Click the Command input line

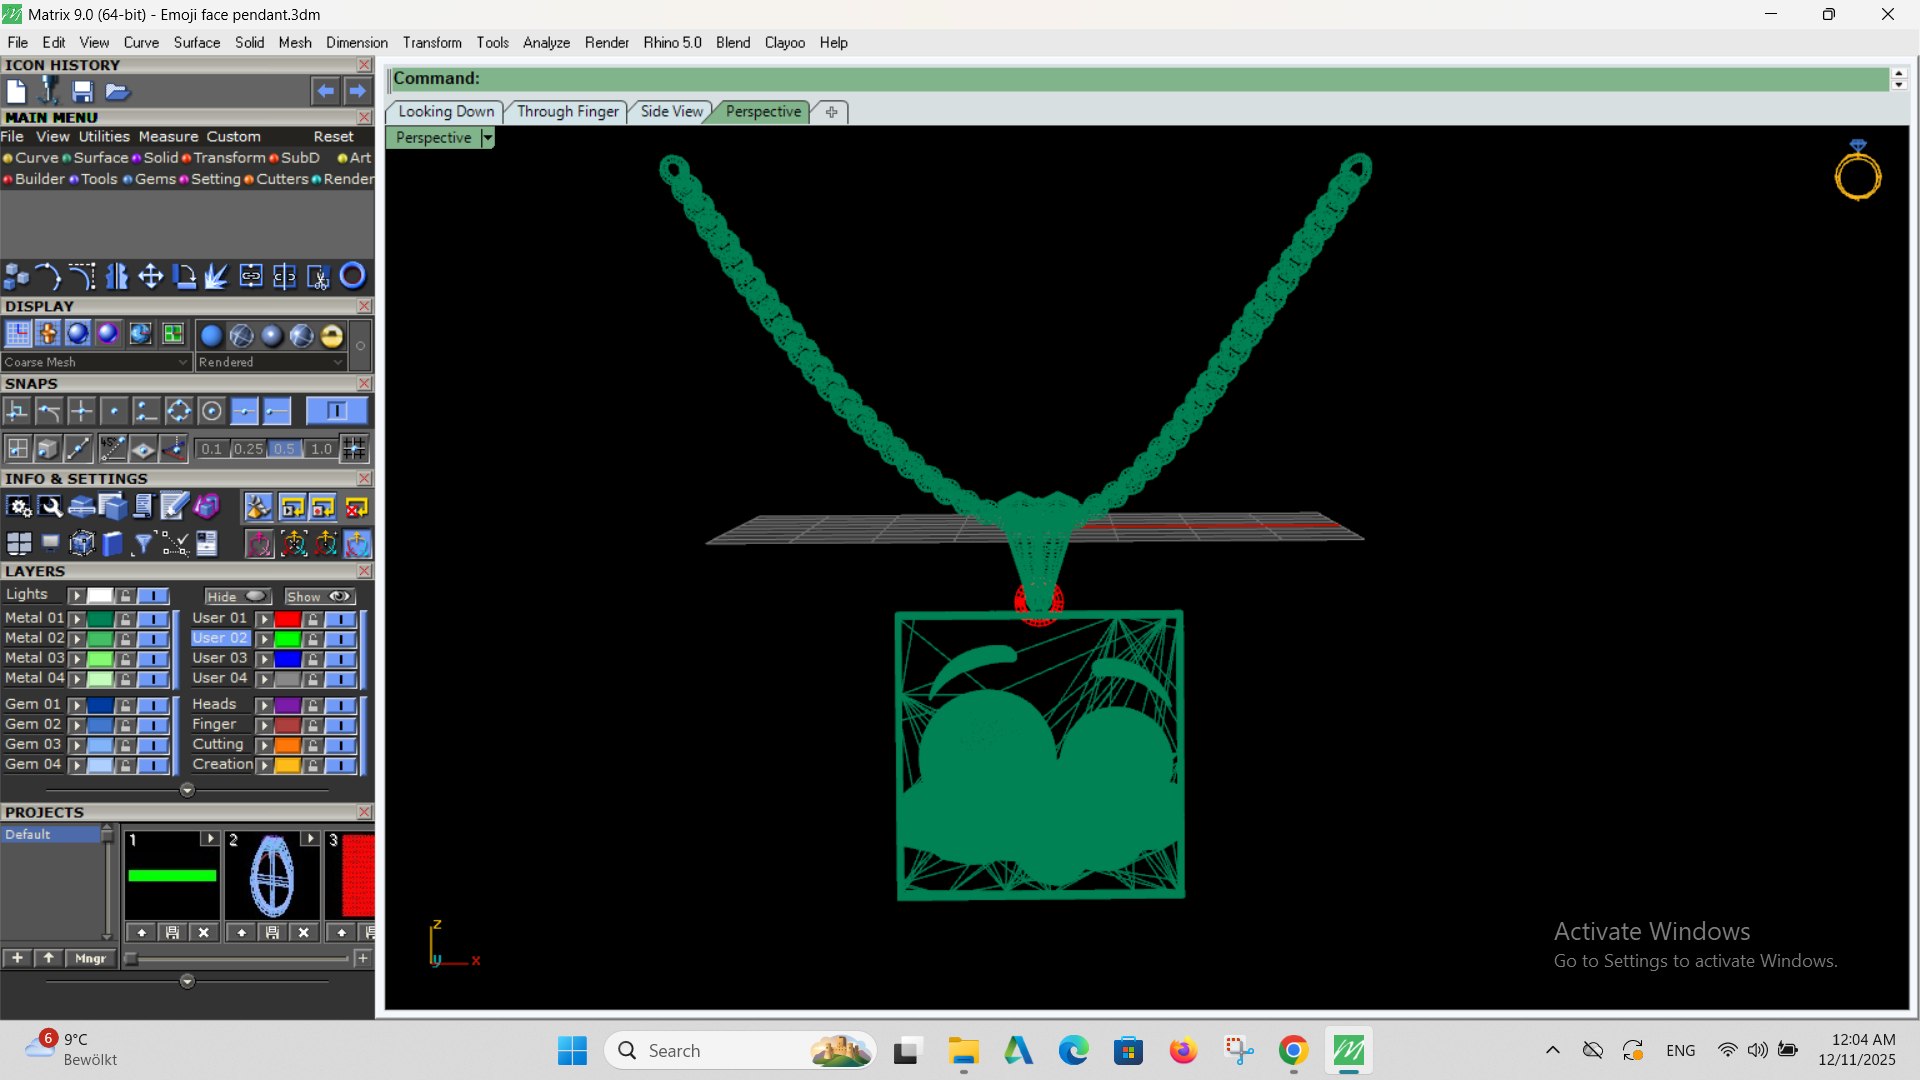(x=1140, y=78)
